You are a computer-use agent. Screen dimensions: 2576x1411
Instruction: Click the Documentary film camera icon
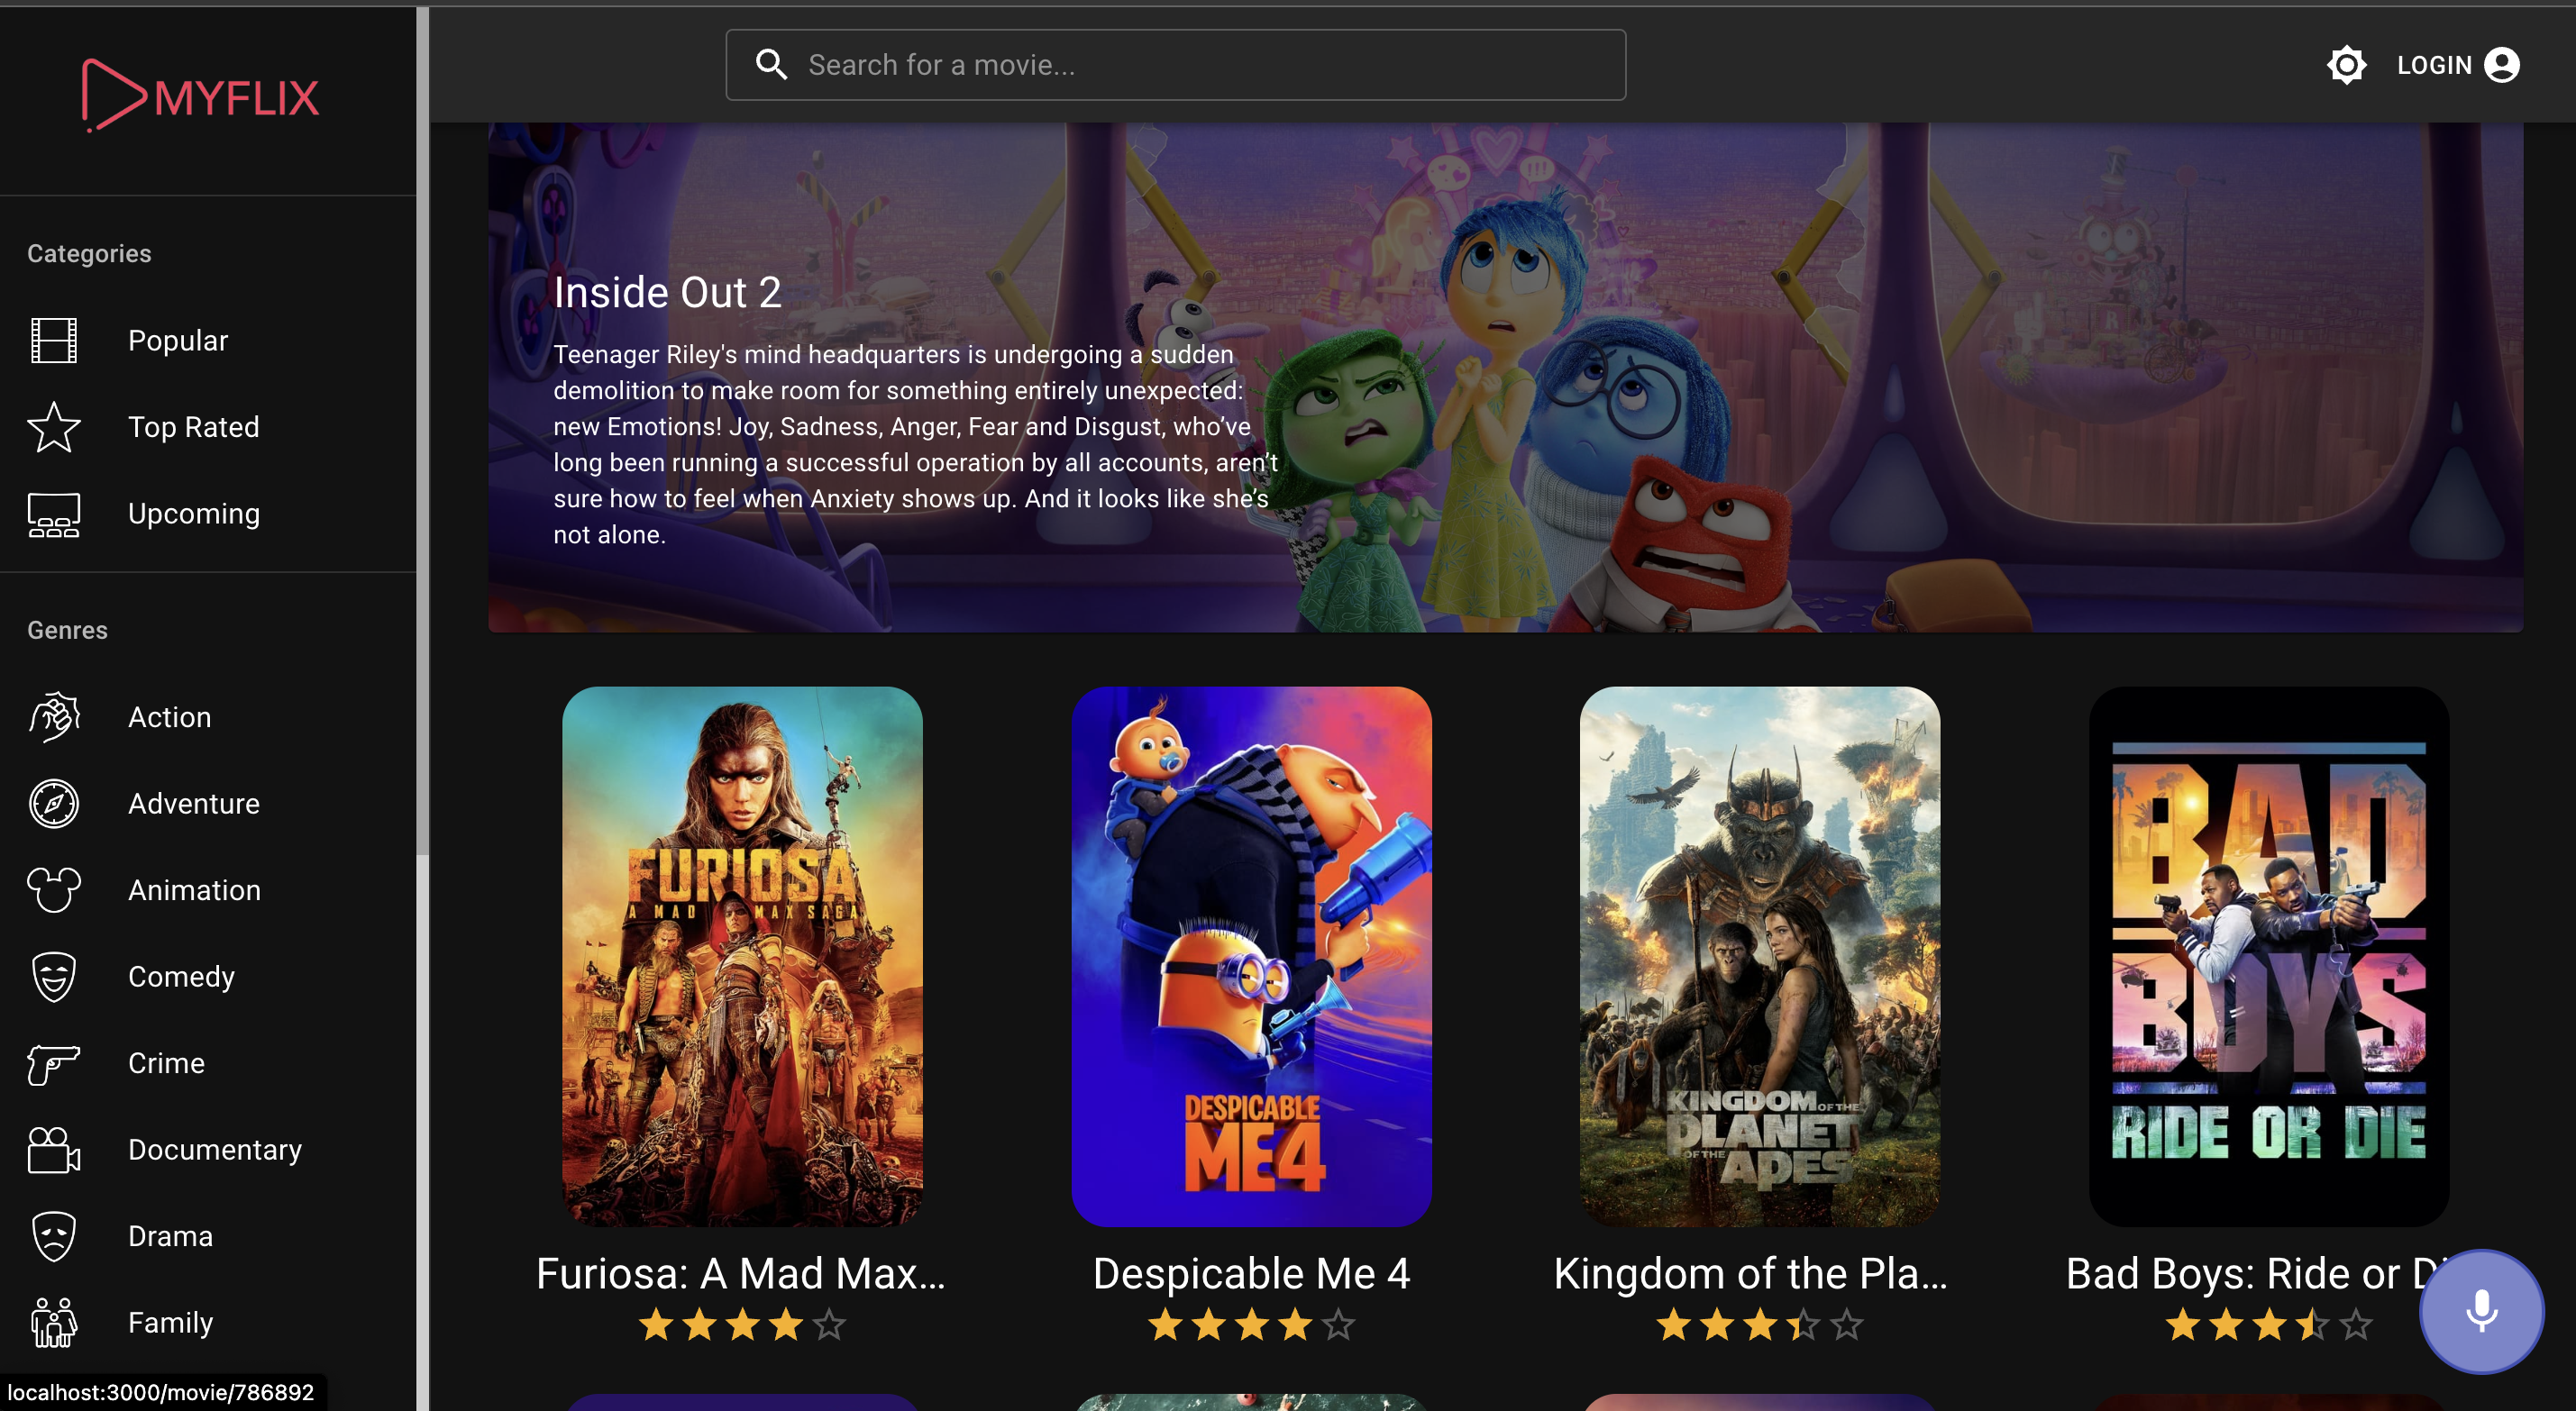click(54, 1149)
